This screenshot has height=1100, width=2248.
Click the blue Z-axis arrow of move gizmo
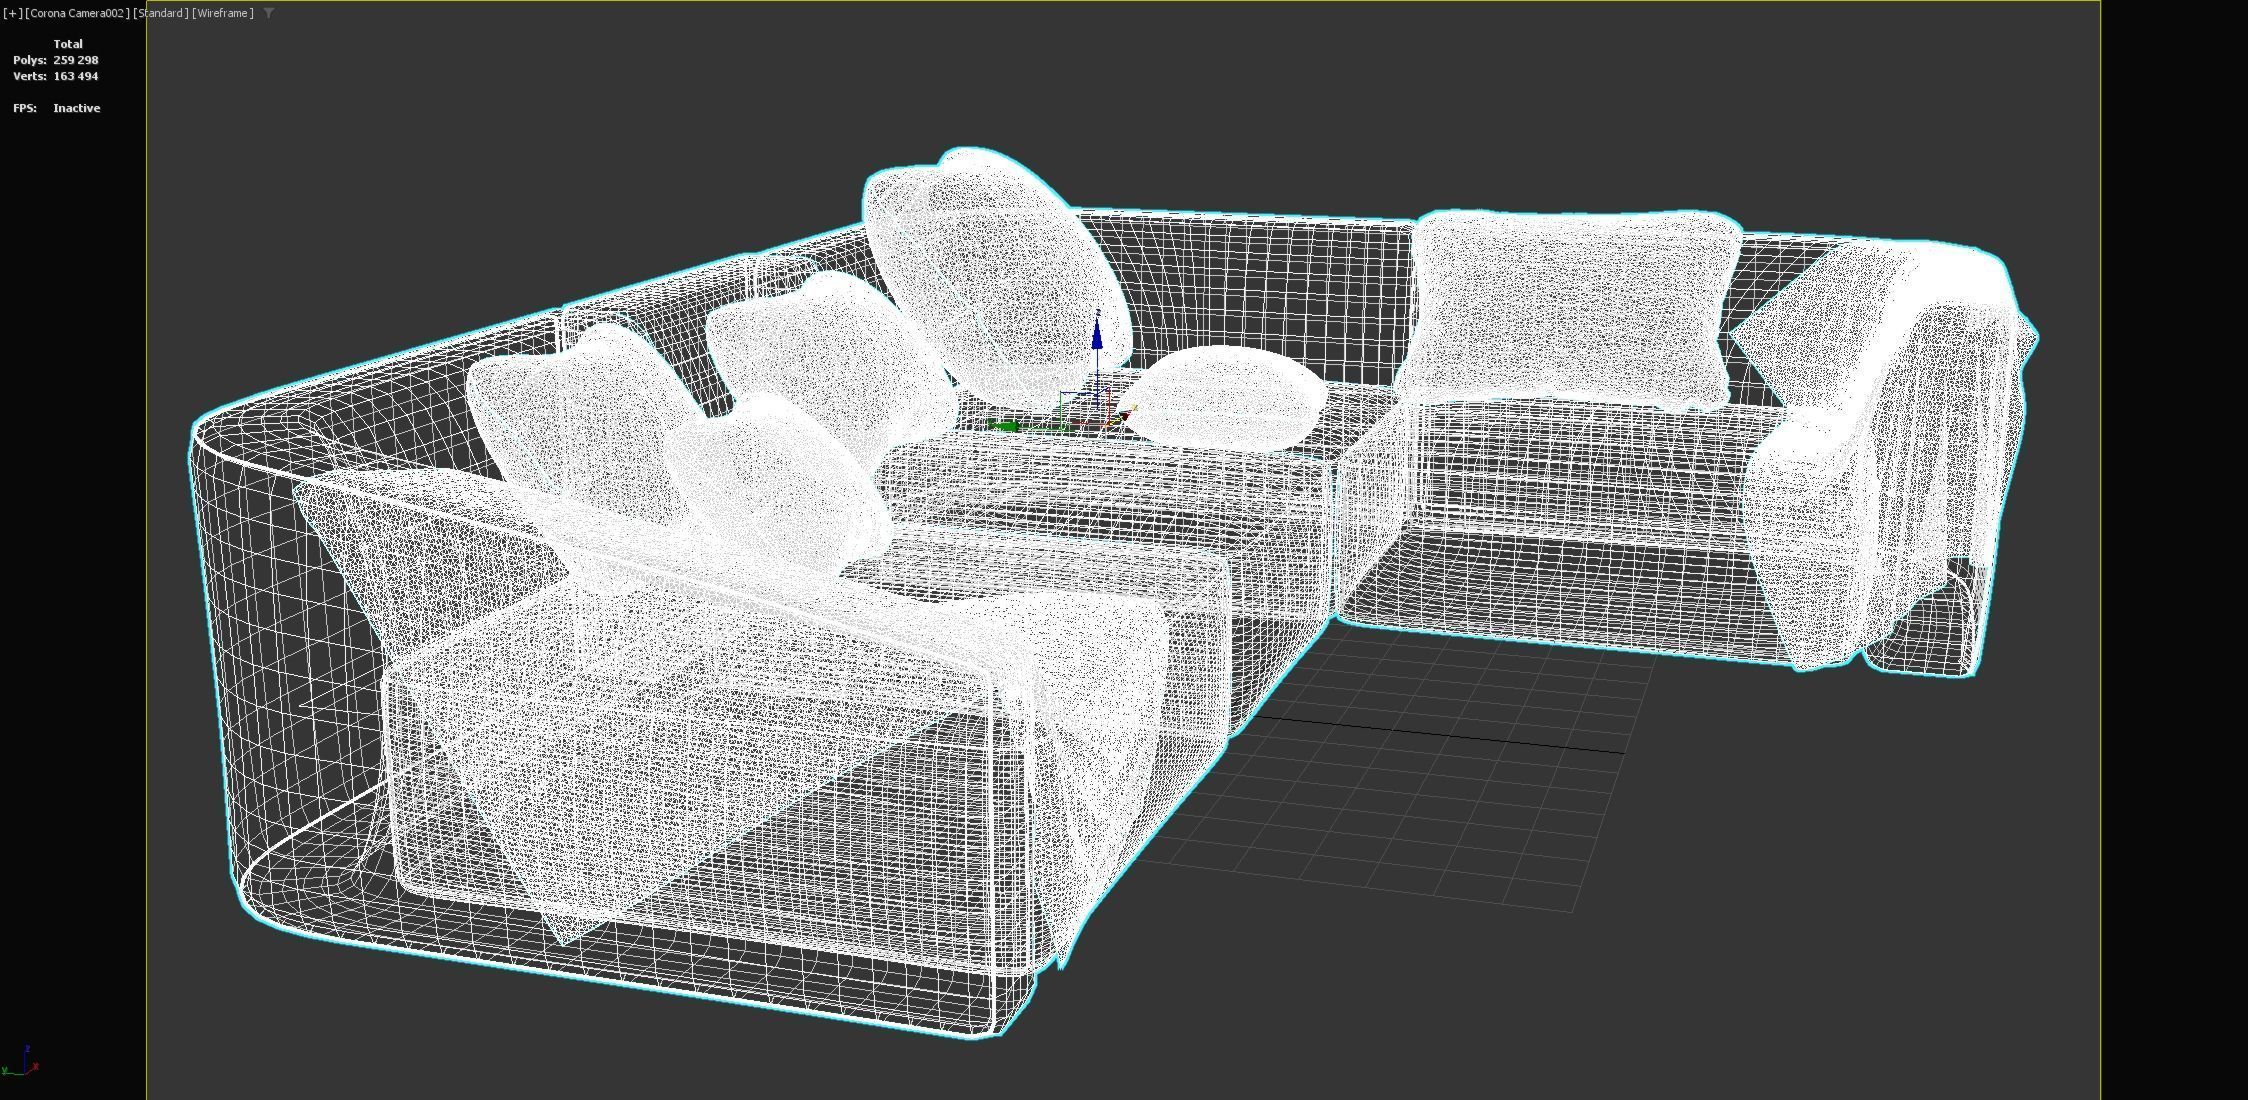click(1097, 332)
